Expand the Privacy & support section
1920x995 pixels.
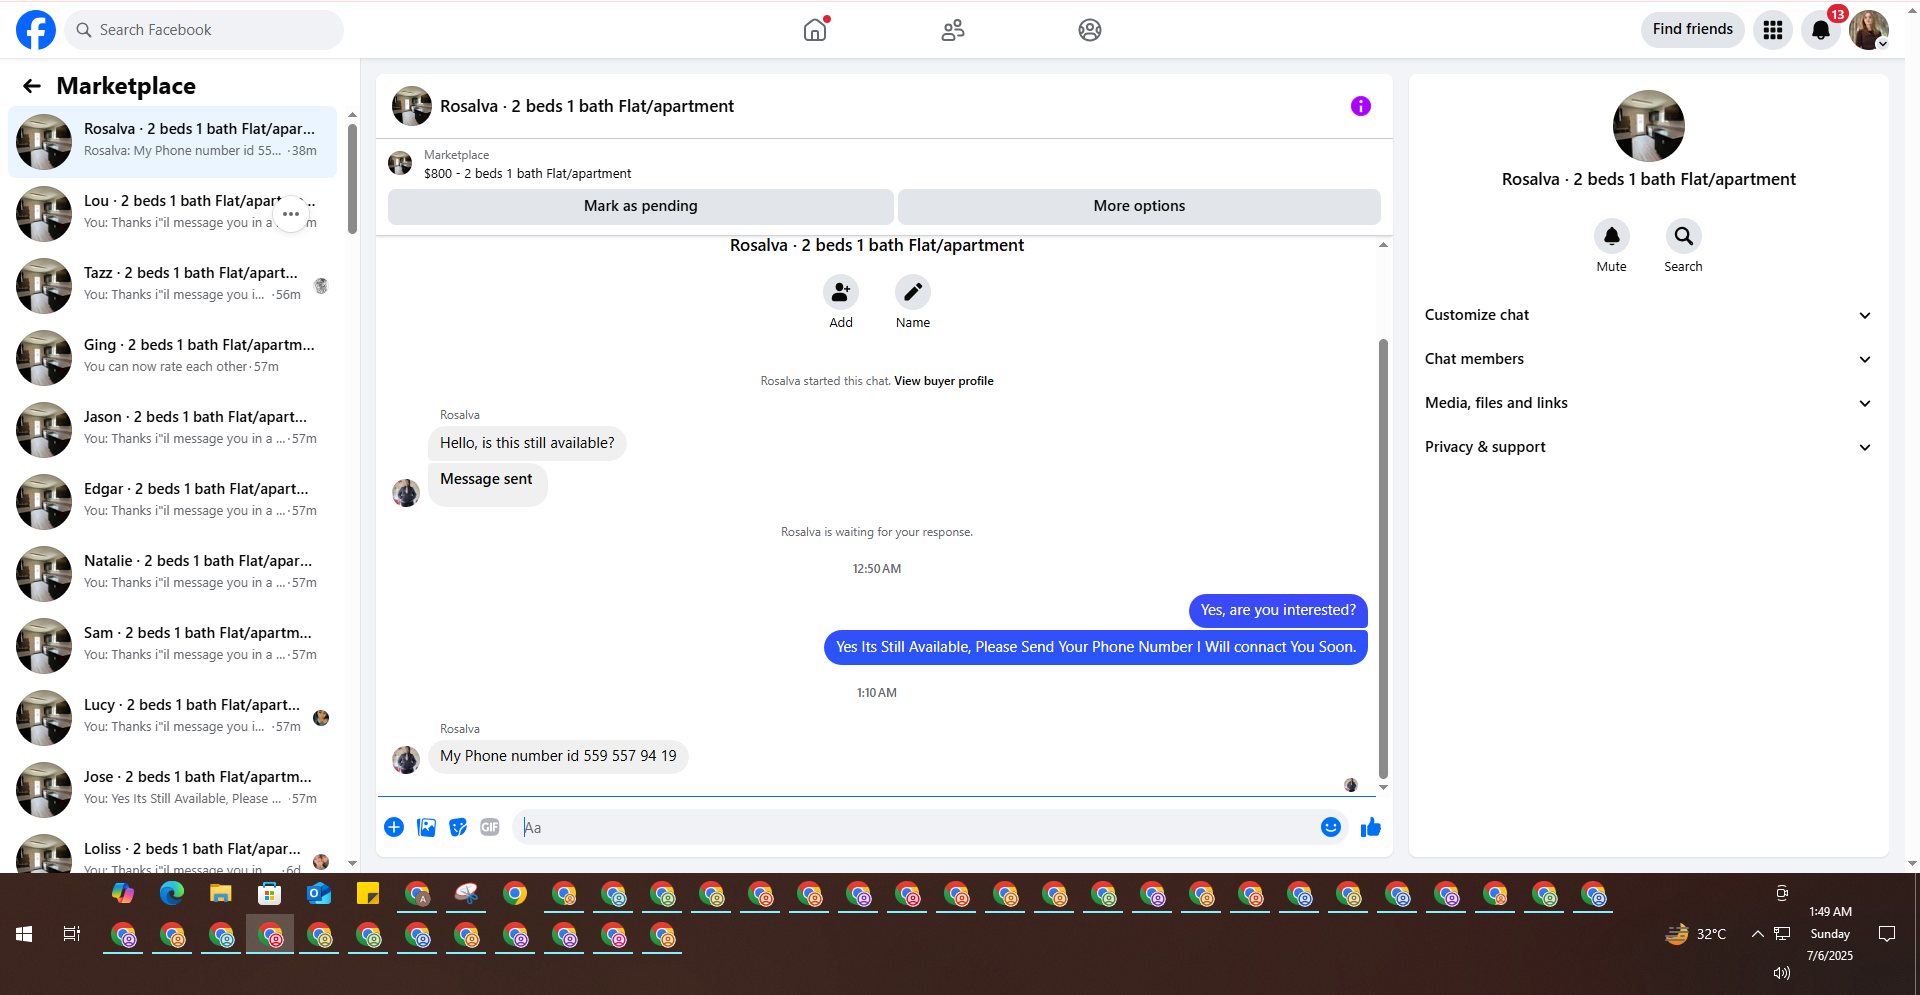pos(1648,447)
